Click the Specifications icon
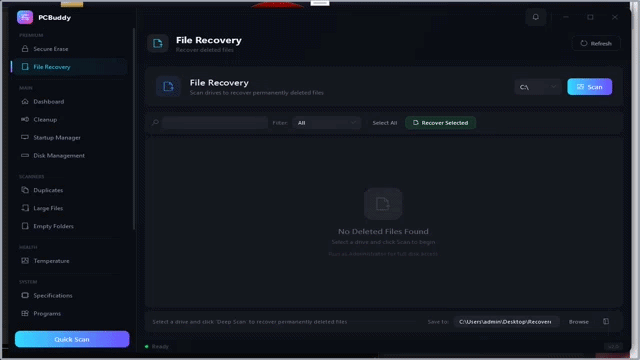This screenshot has height=360, width=640. coord(25,295)
